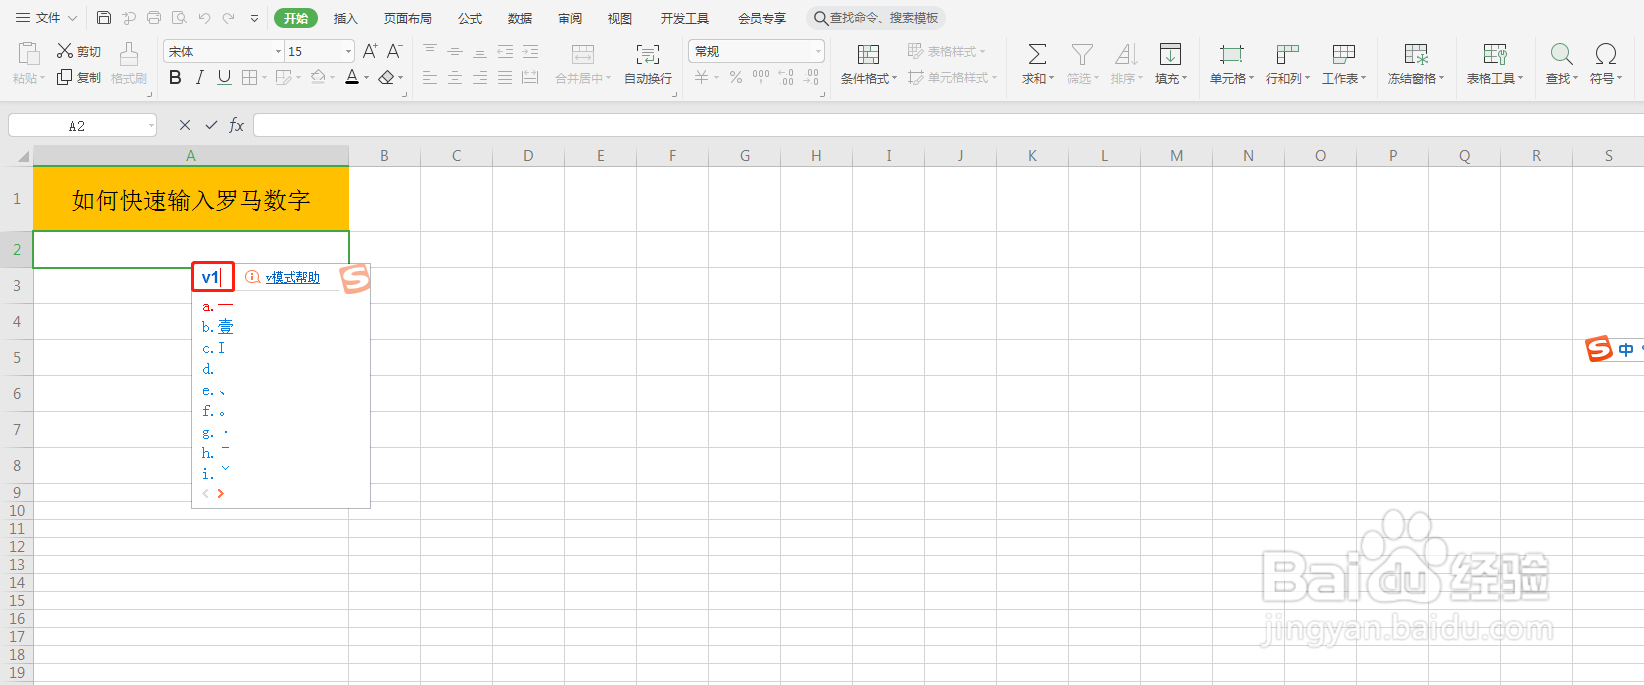Switch to the Review (审阅) tab
The height and width of the screenshot is (685, 1644).
point(570,18)
